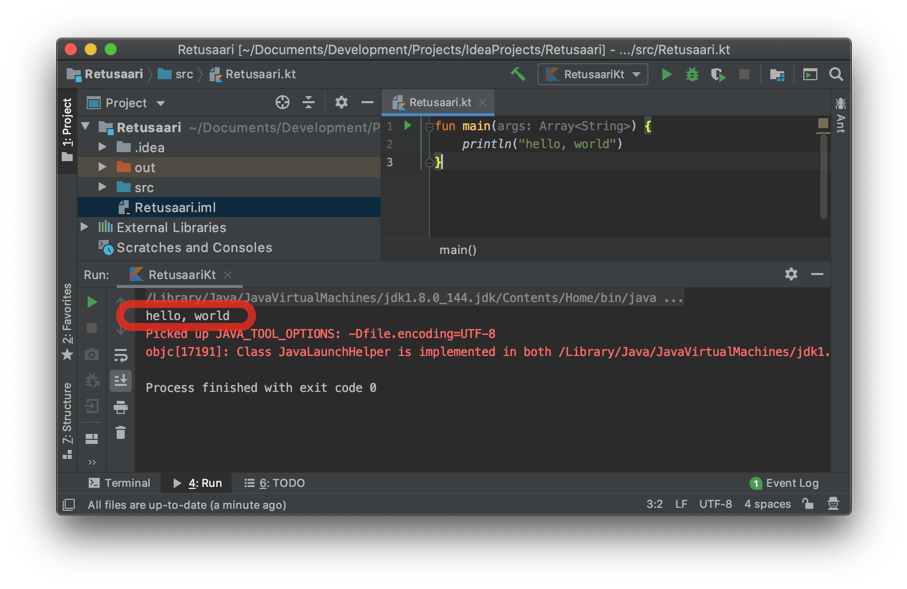Click the editor vertical scrollbar
907x589 pixels.
tap(823, 176)
